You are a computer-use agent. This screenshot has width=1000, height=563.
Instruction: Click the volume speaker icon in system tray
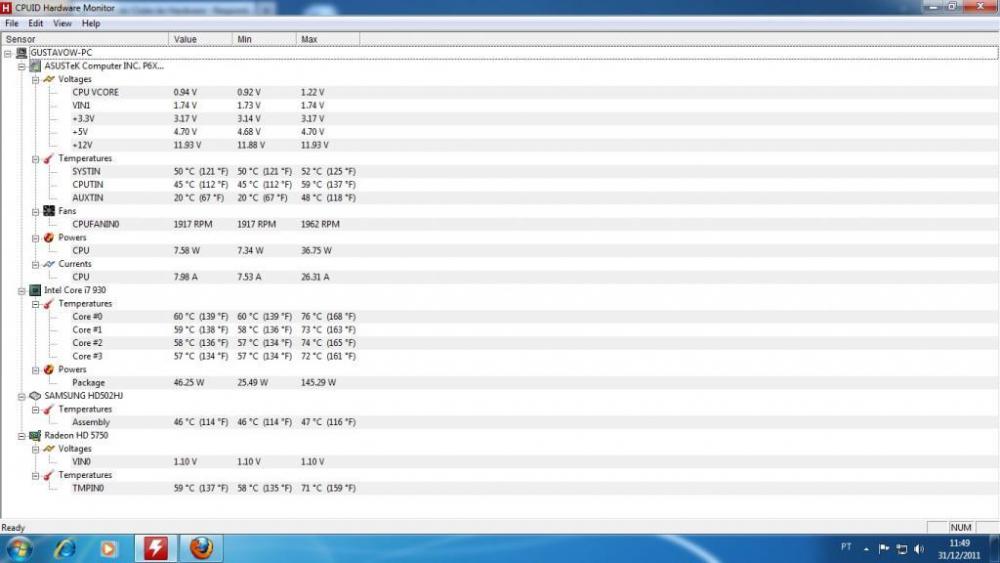tap(919, 549)
